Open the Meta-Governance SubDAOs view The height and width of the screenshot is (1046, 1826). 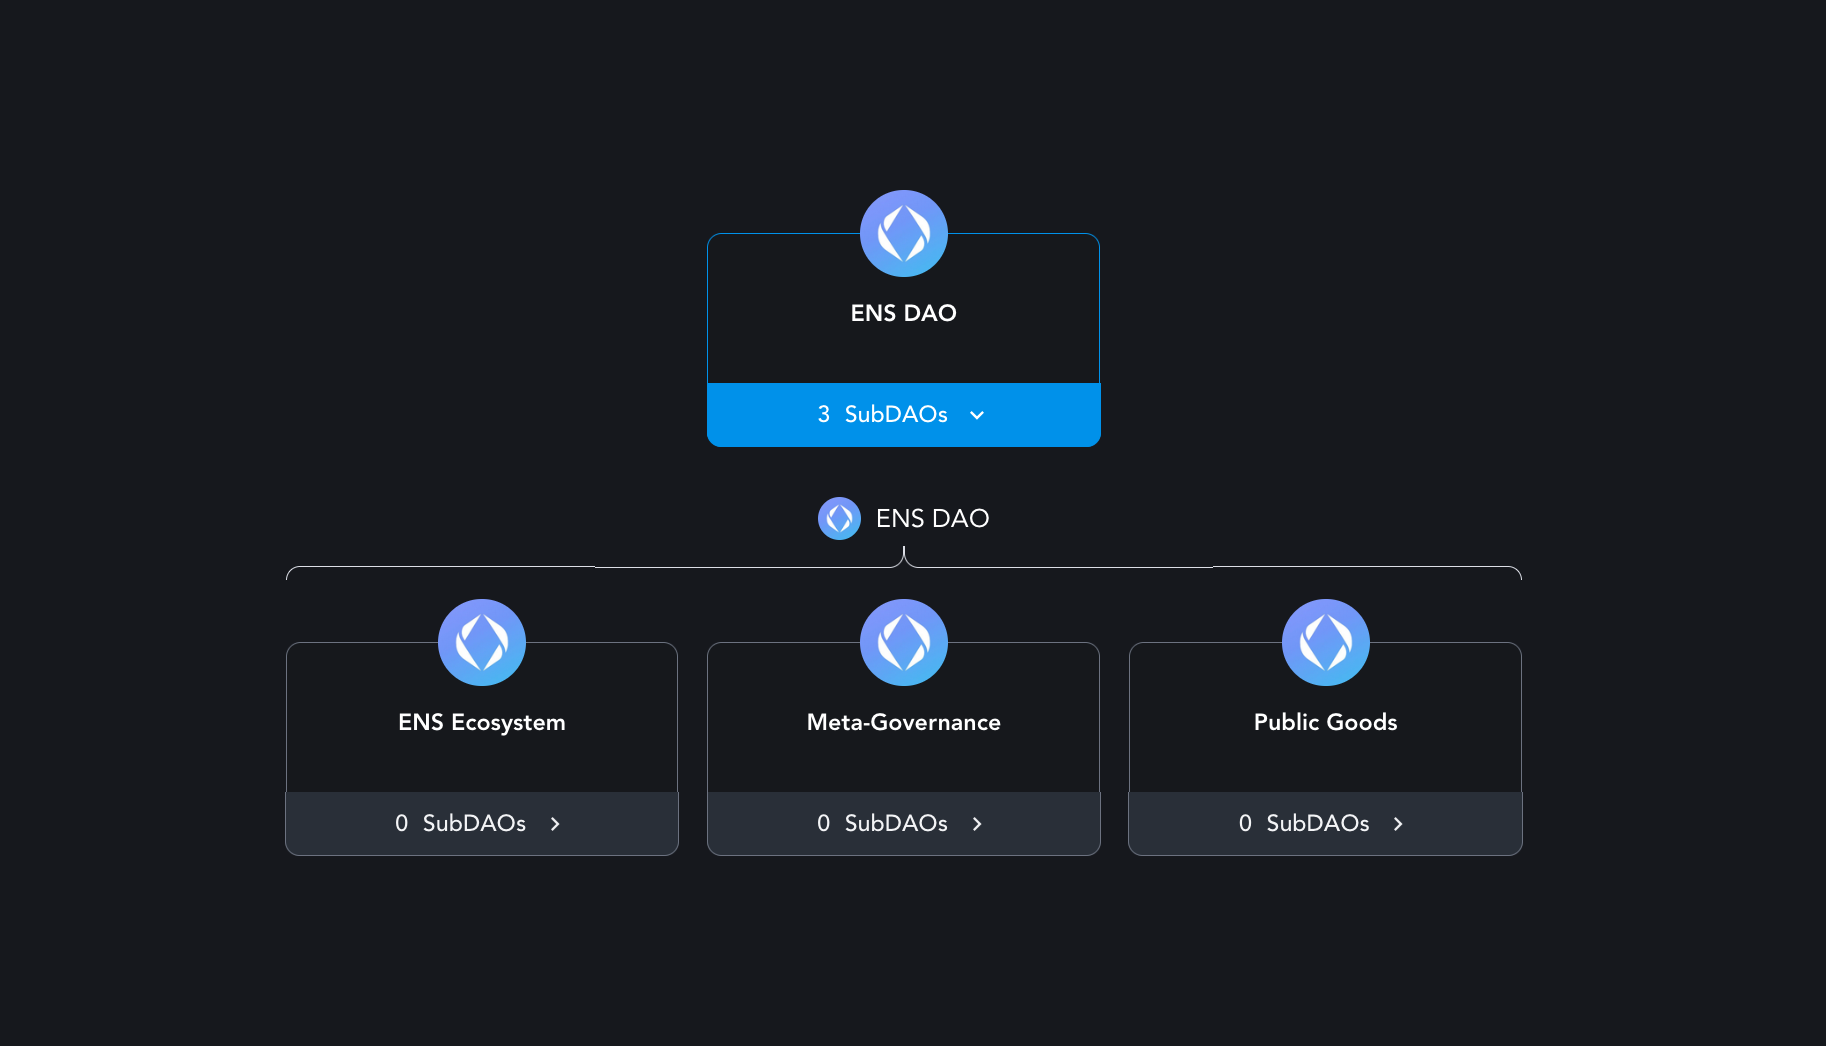click(903, 823)
